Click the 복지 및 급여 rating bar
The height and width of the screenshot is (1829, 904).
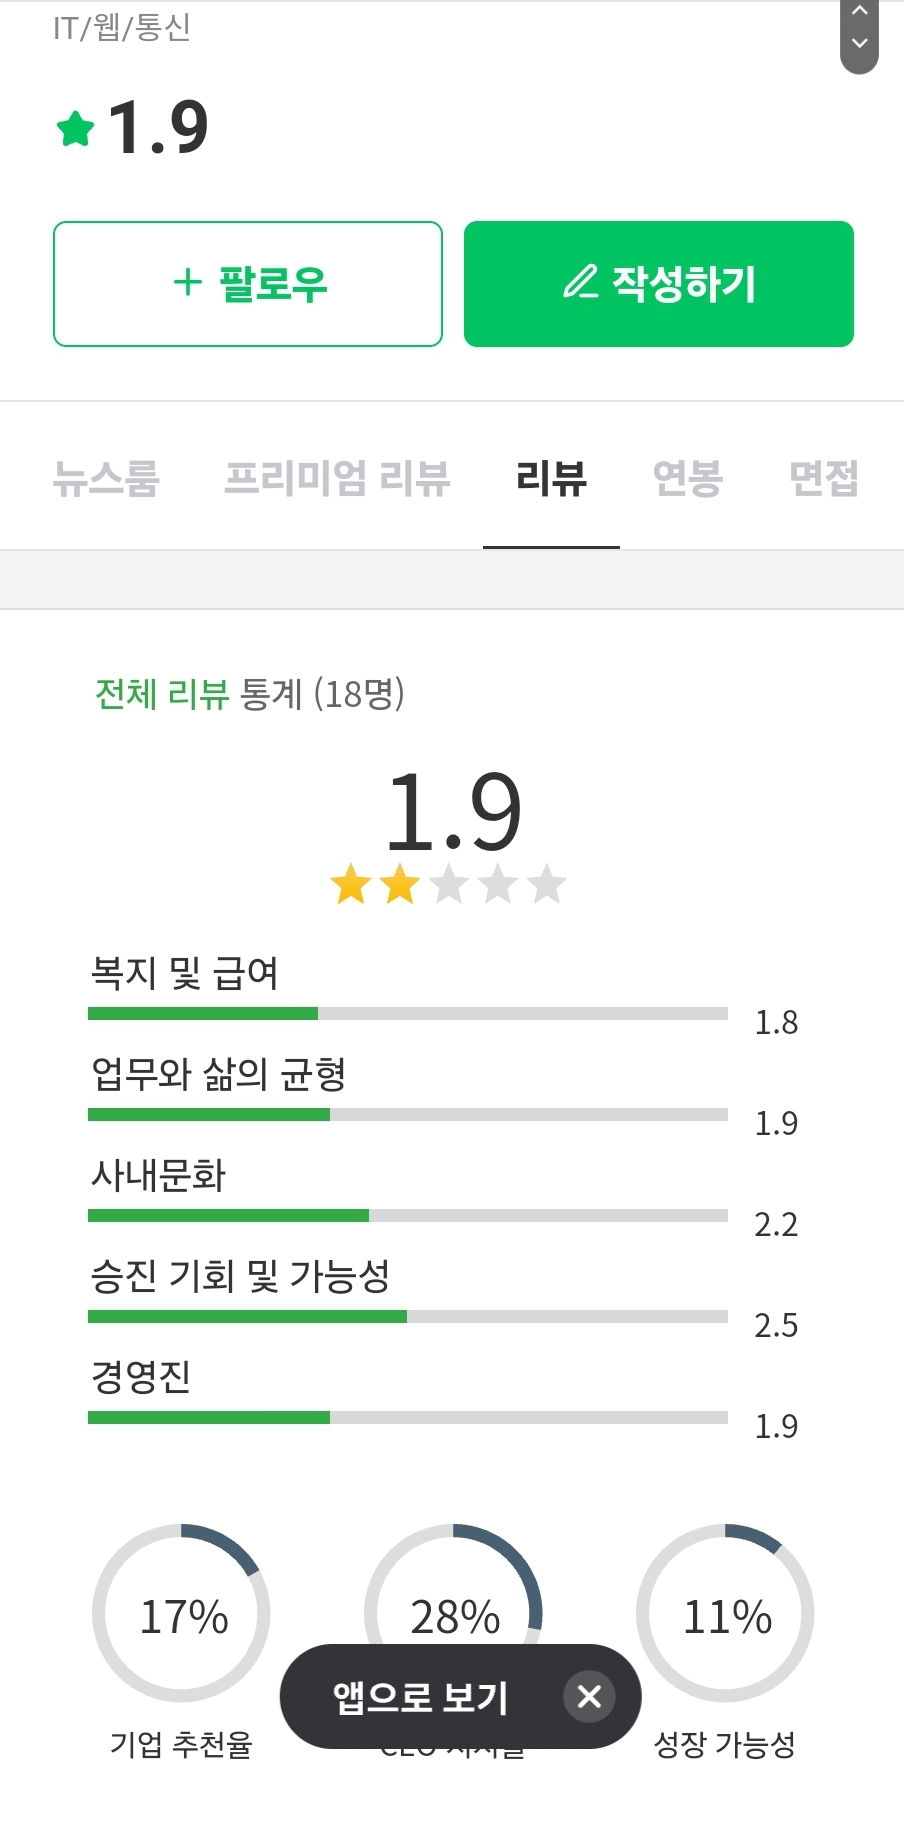[407, 1014]
